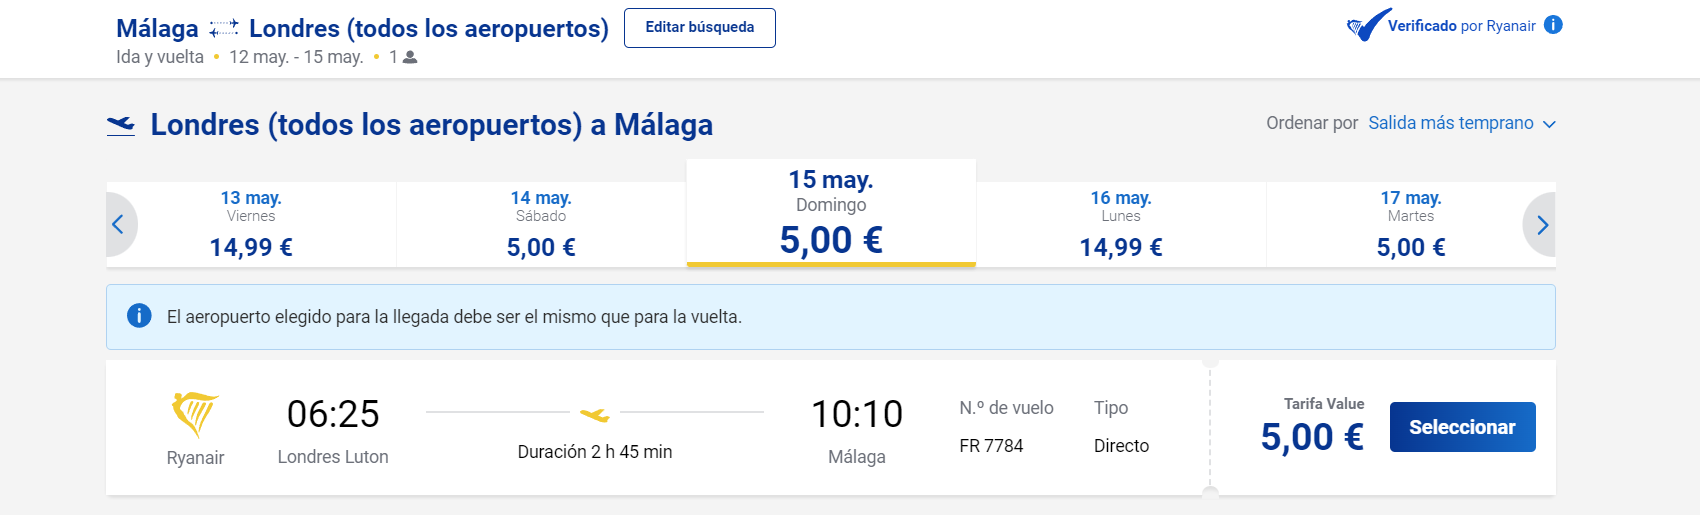
Task: Show later dates with the right arrow
Action: (x=1542, y=225)
